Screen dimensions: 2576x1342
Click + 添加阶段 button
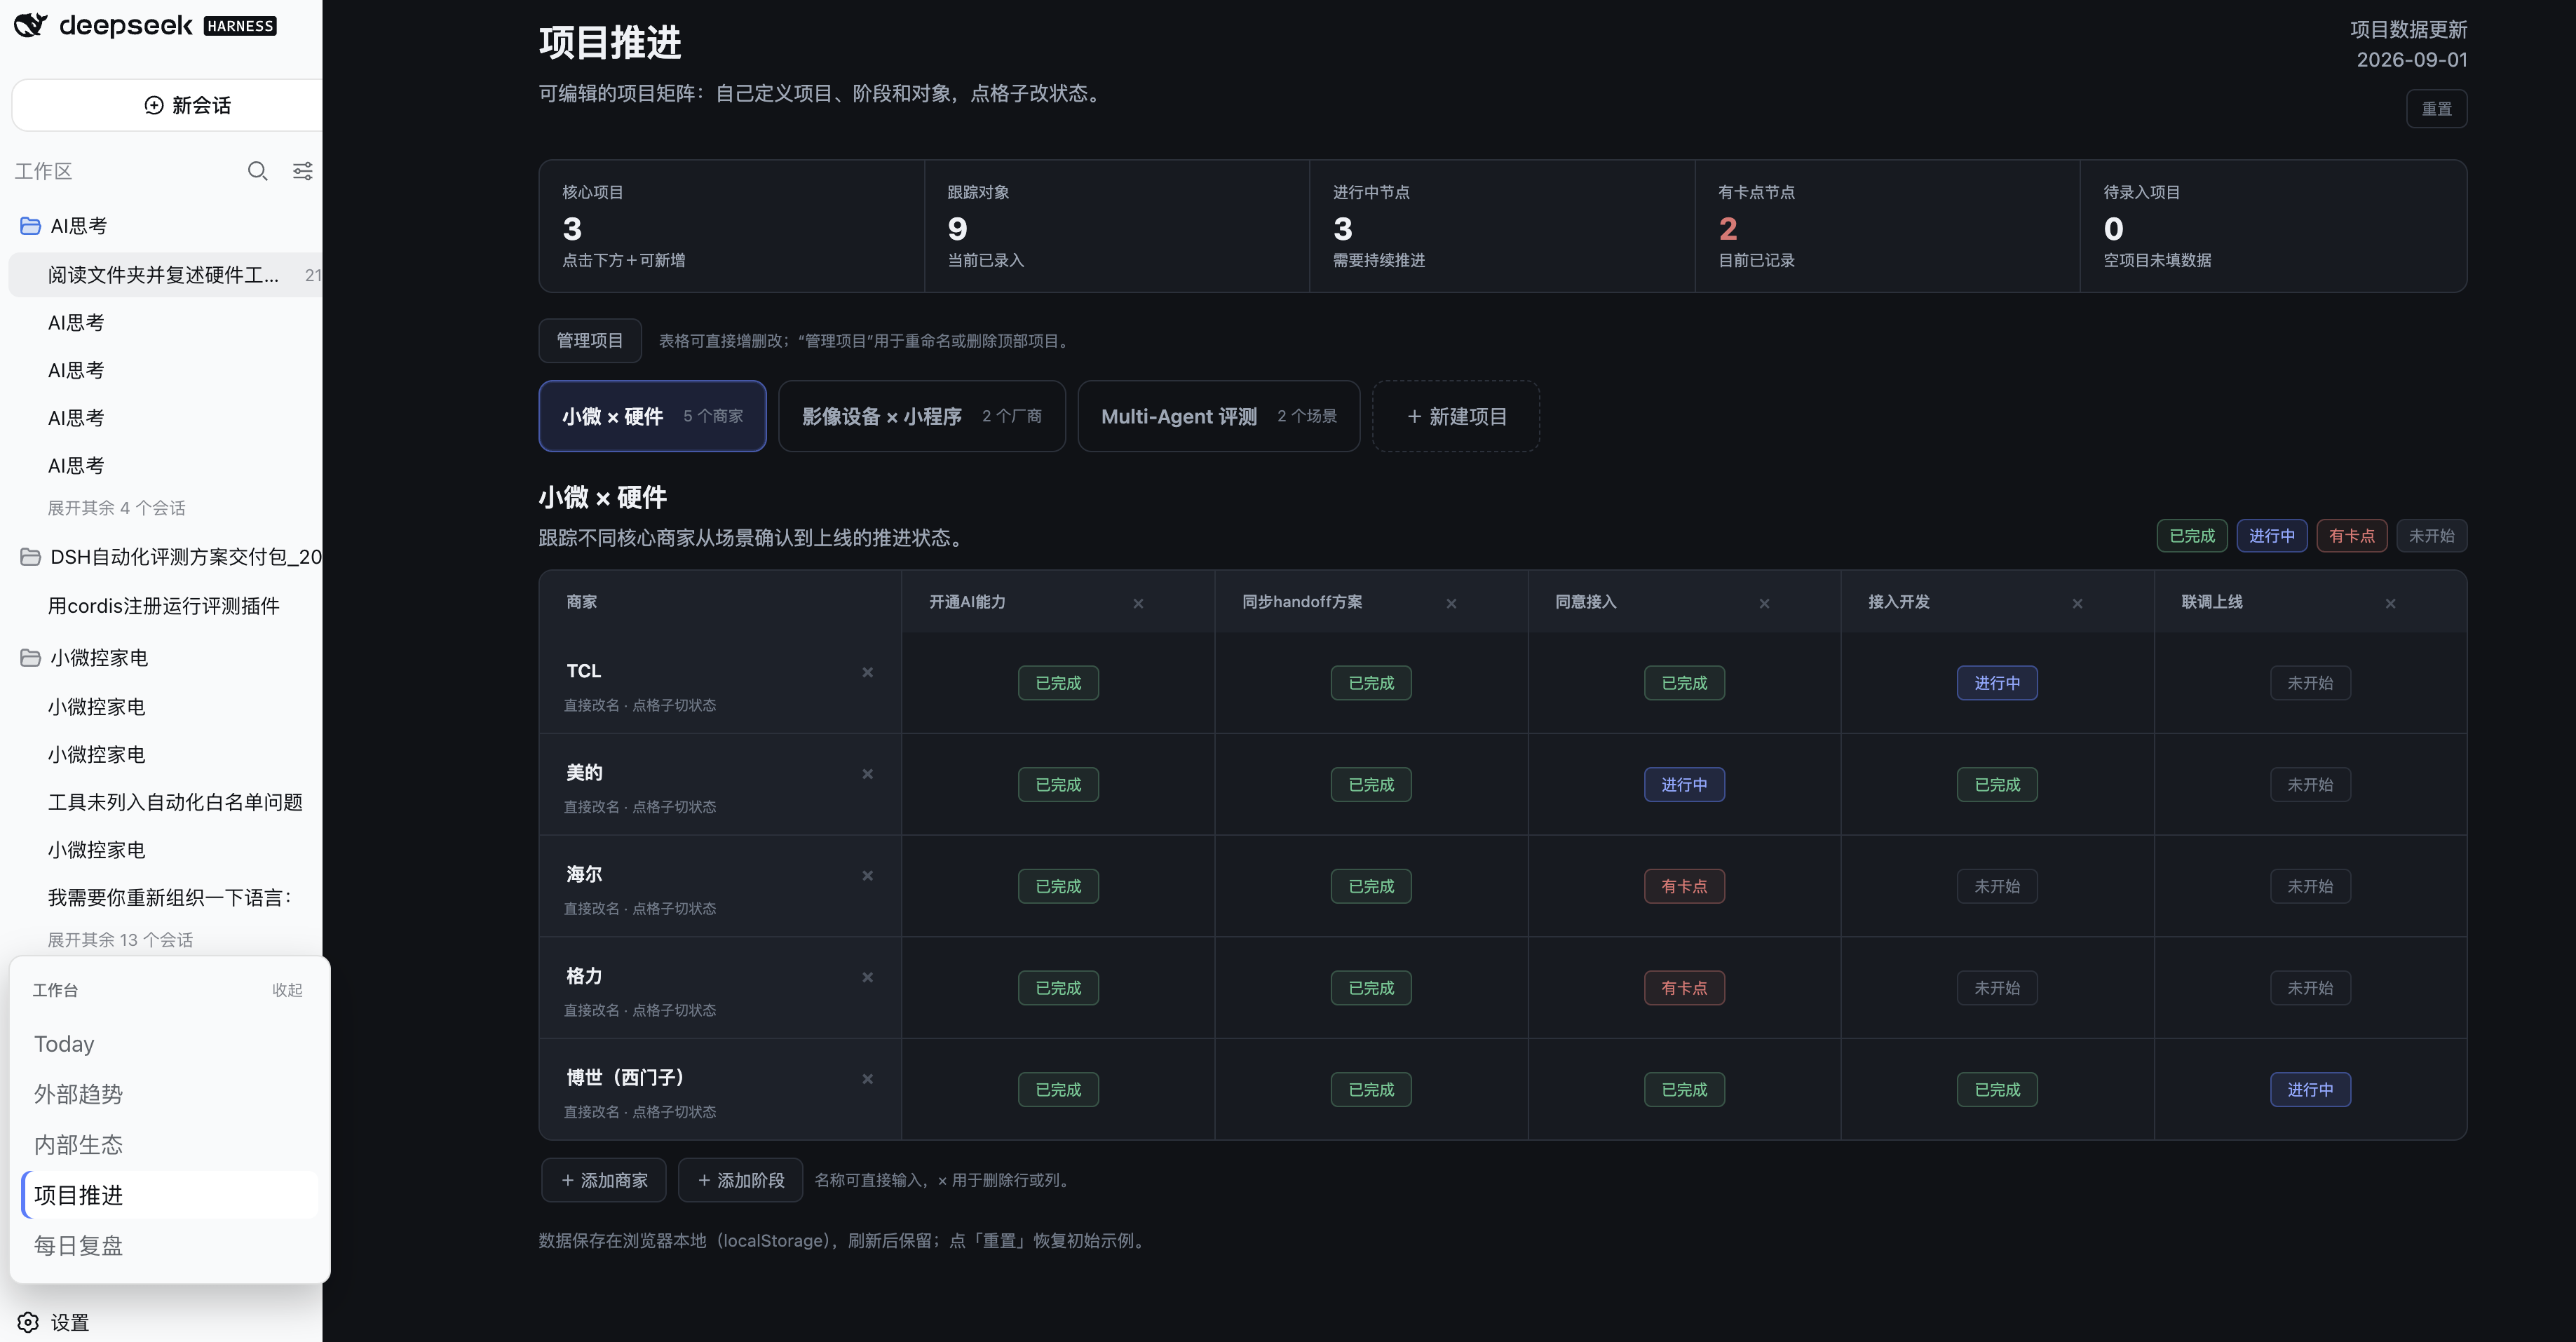740,1180
